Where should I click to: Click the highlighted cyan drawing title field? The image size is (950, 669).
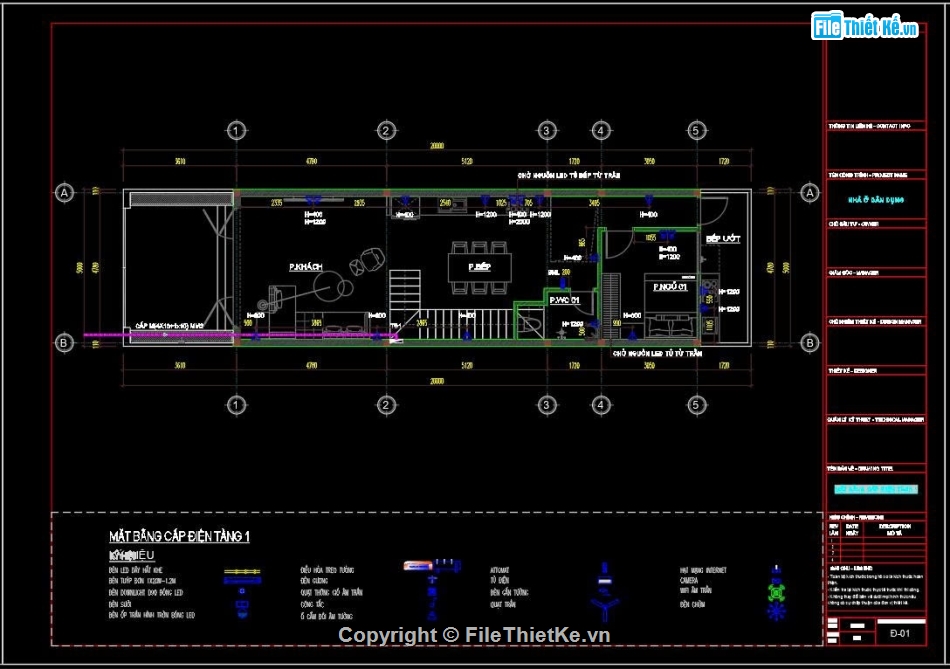tap(875, 489)
